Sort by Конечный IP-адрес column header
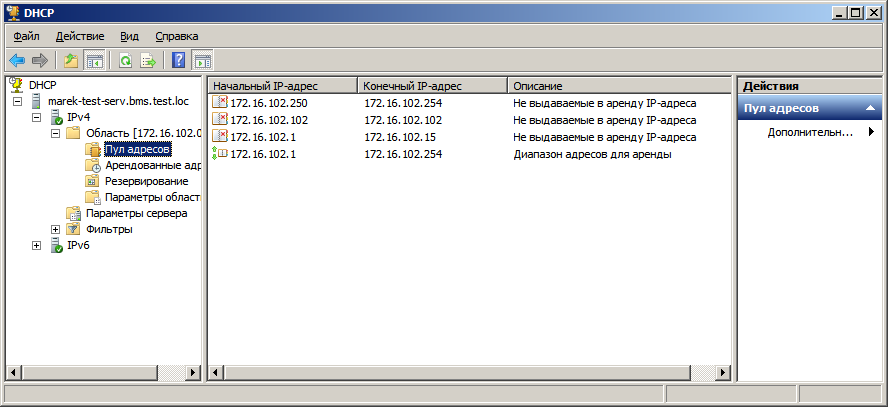Viewport: 888px width, 407px height. [x=433, y=86]
